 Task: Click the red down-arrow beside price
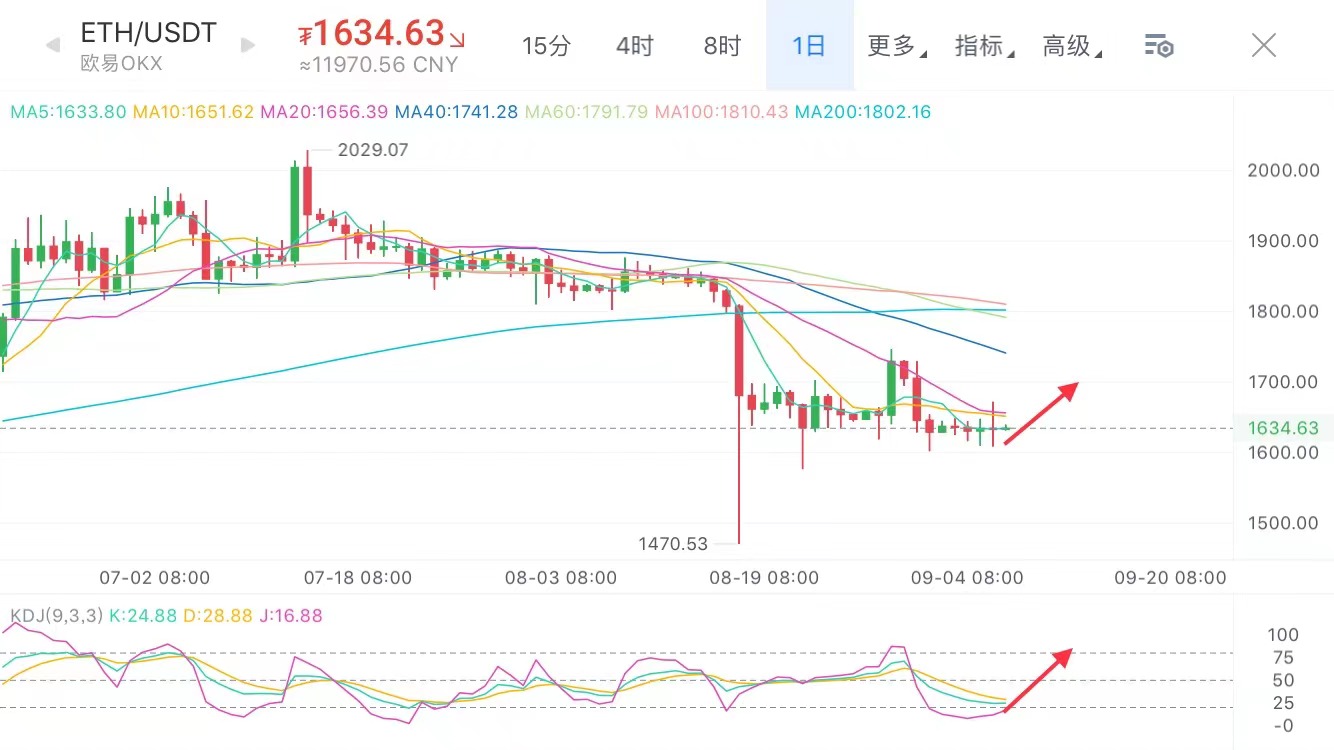click(457, 40)
